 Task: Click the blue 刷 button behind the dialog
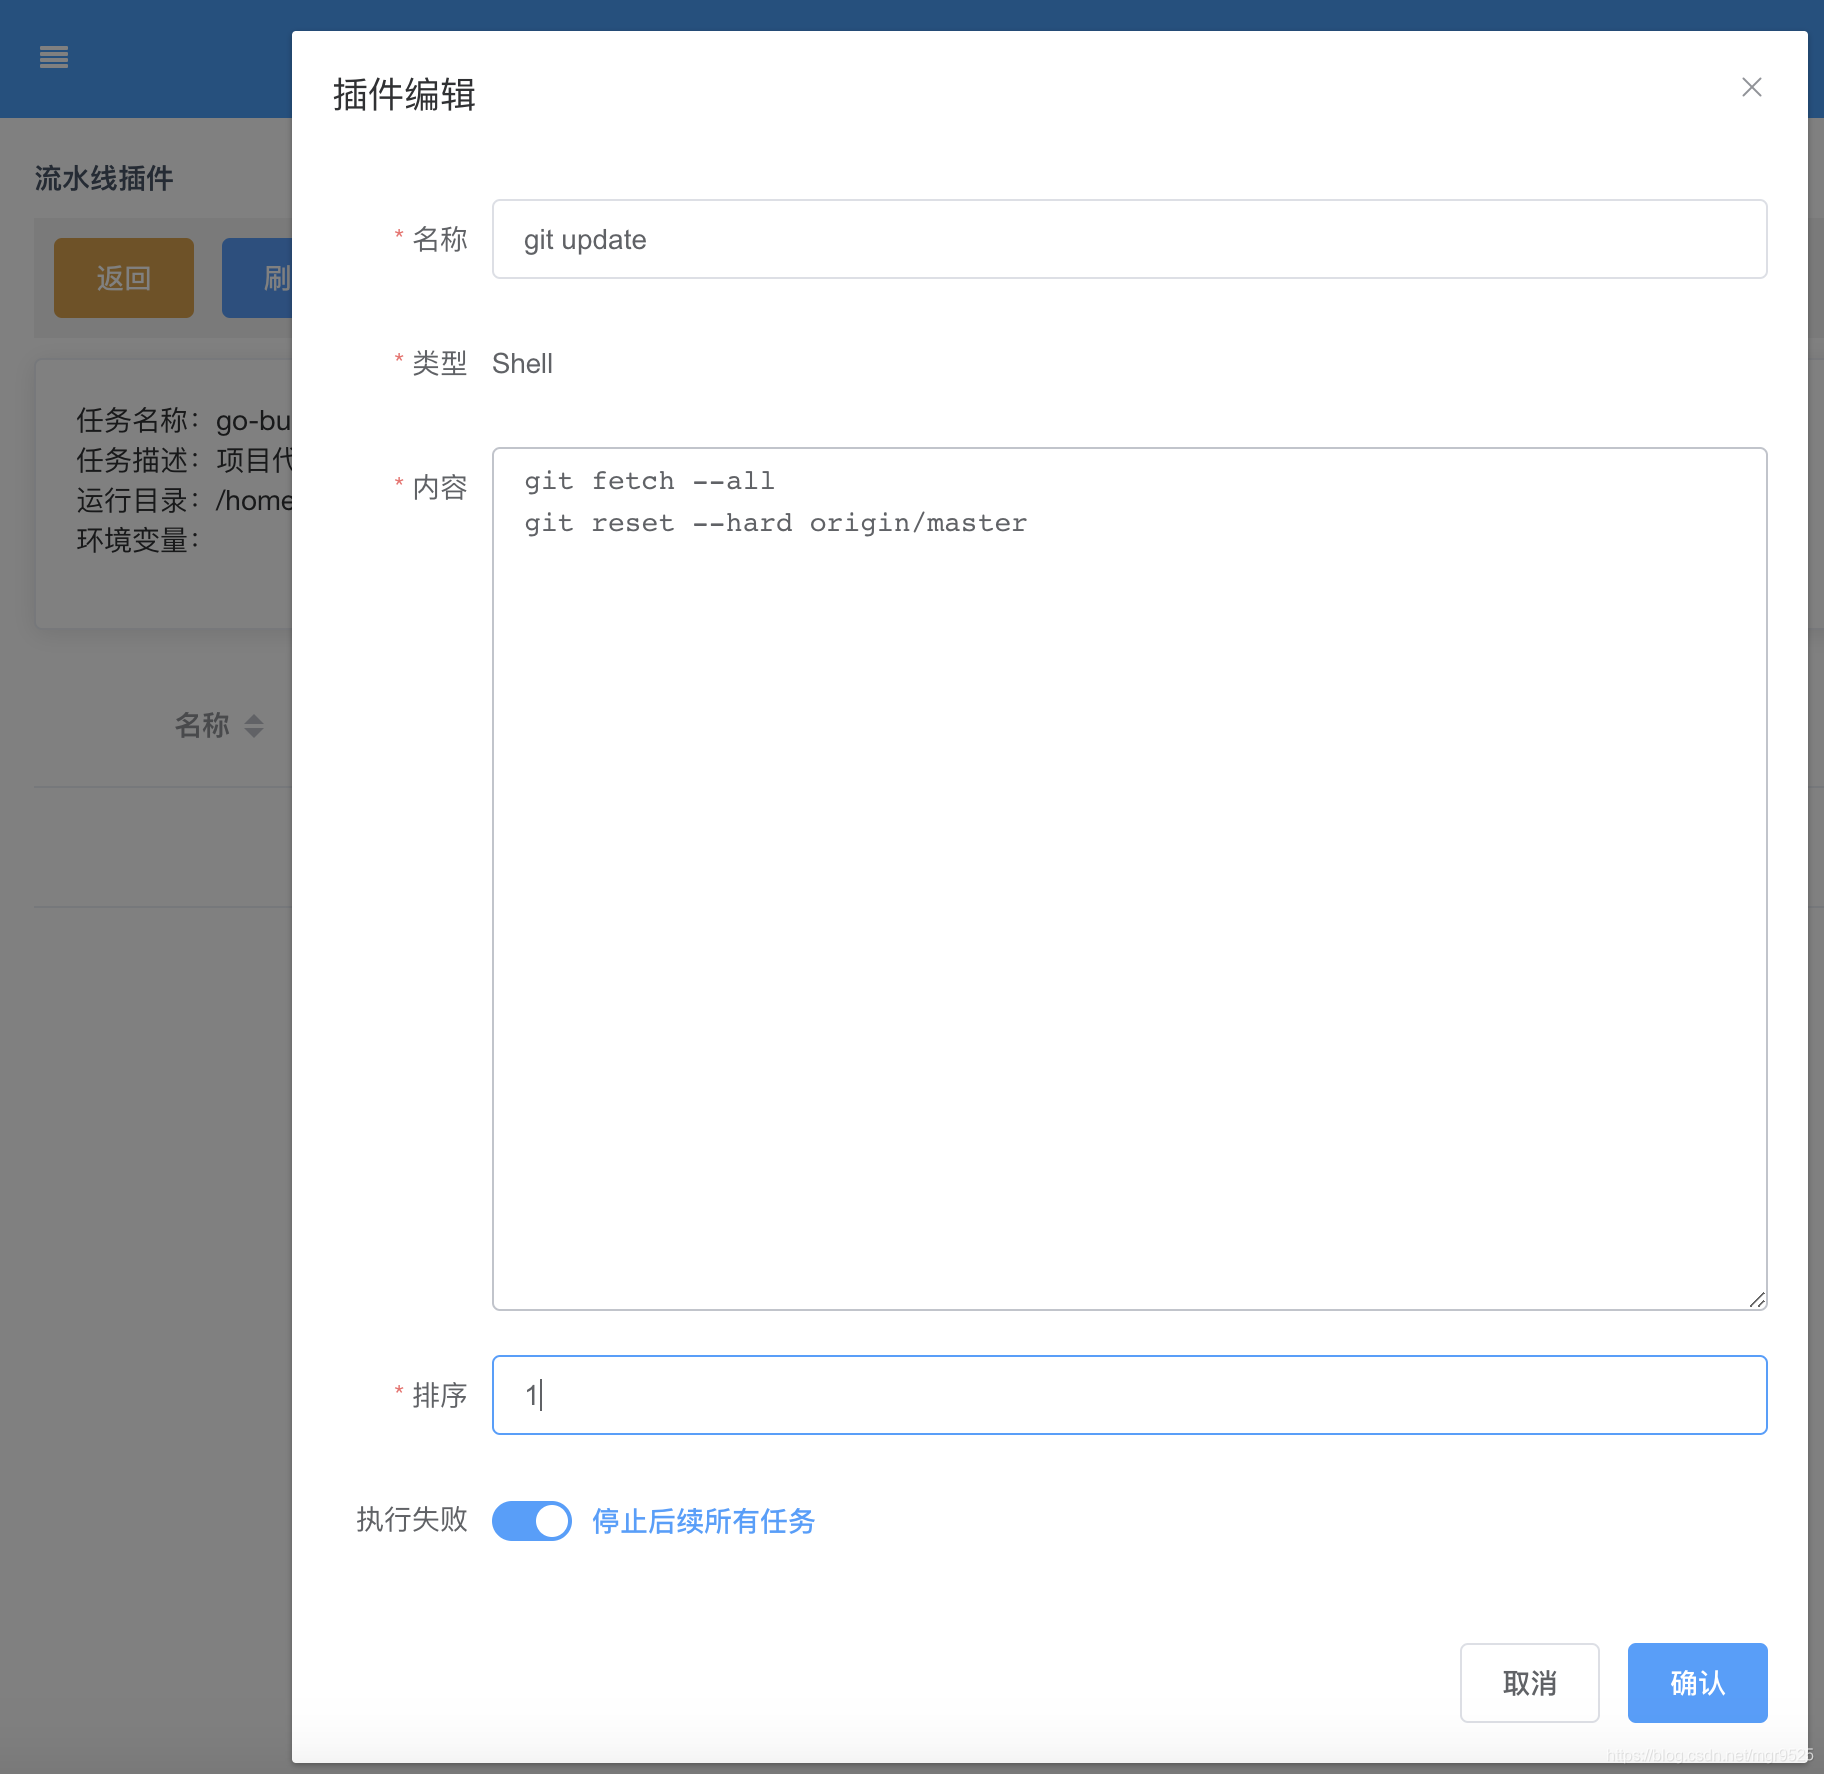click(258, 278)
